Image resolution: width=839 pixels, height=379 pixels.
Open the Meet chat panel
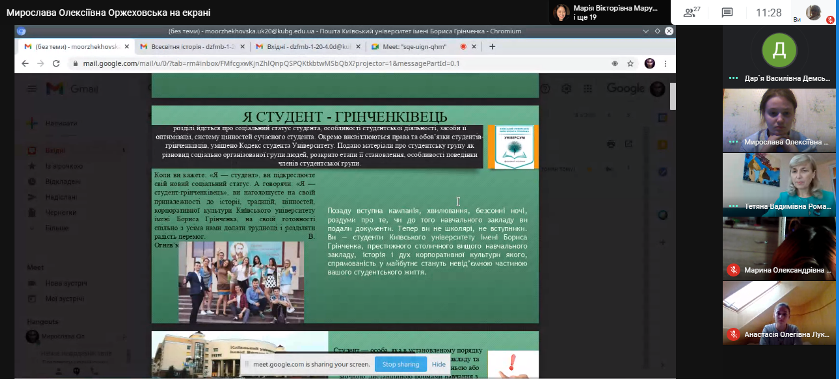pos(727,12)
